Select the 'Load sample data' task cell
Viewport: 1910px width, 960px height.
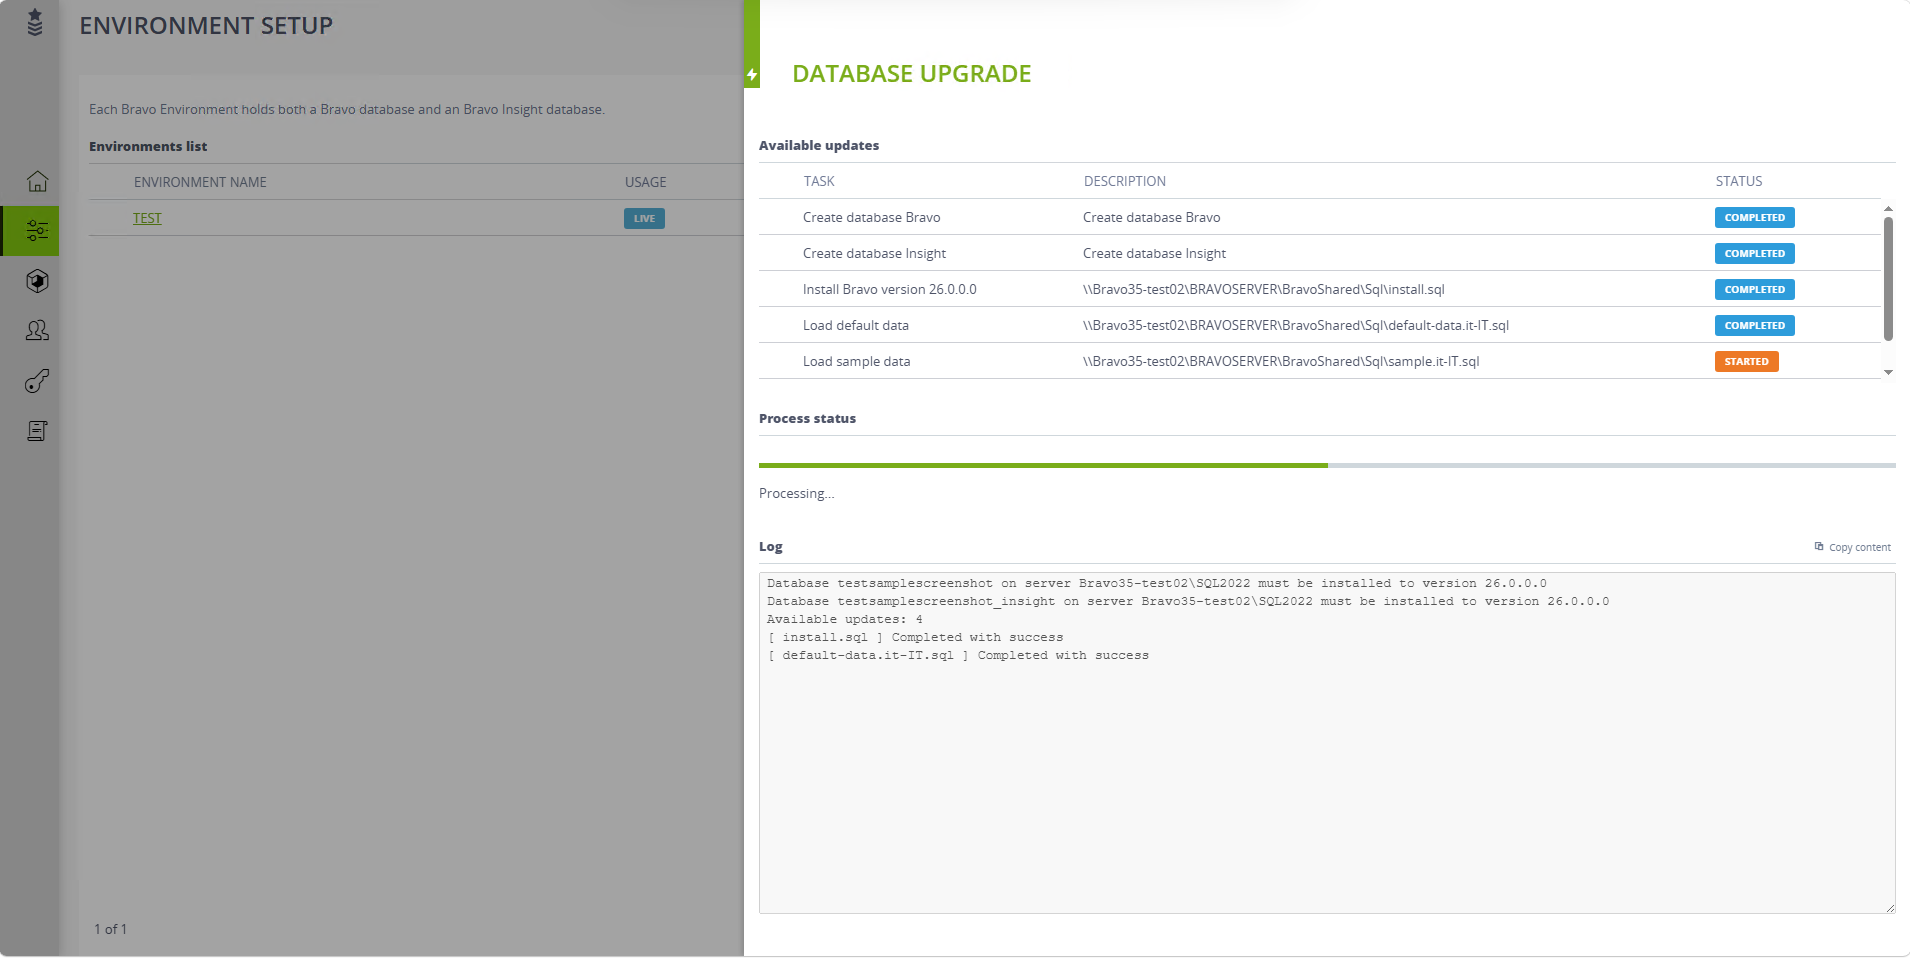856,361
